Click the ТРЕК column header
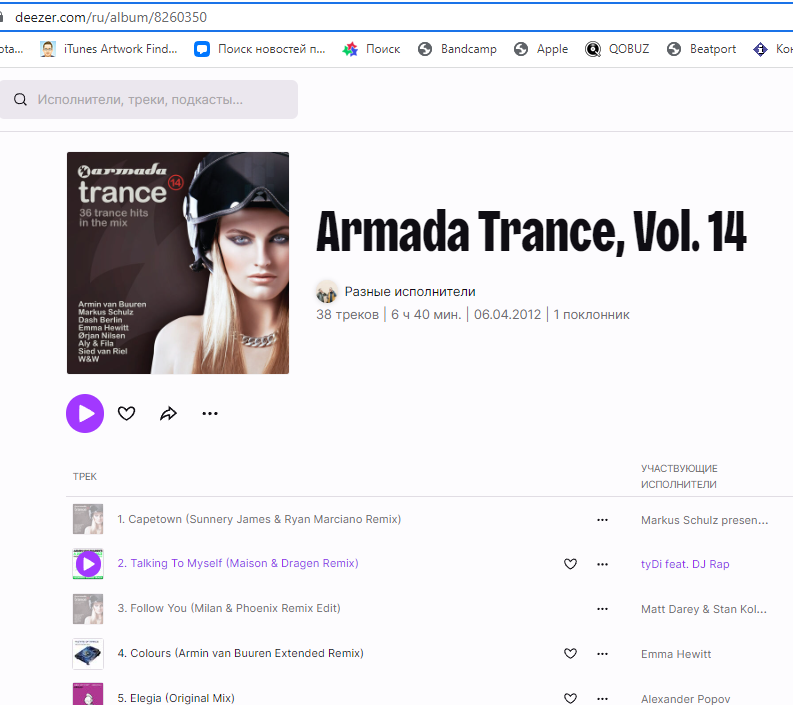 [x=84, y=476]
